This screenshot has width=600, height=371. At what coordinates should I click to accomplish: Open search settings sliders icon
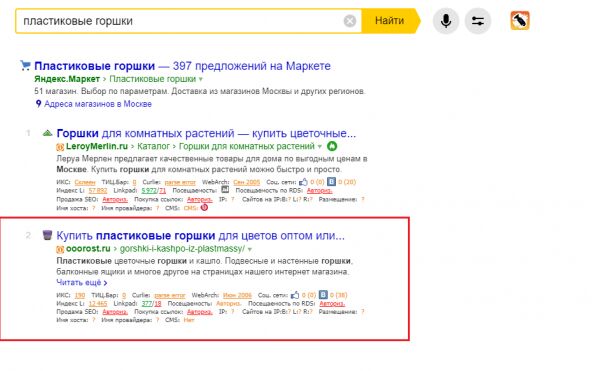tap(478, 21)
